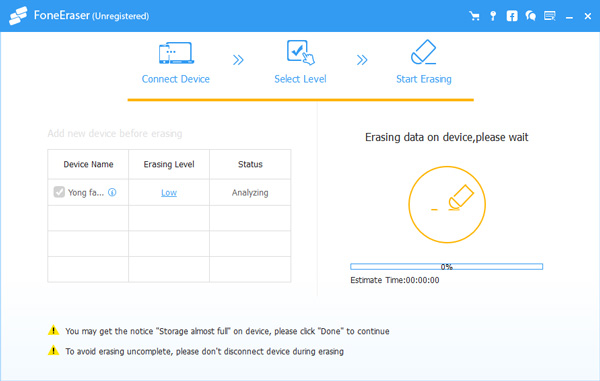Click the double arrow after Select Level
600x381 pixels.
coord(362,60)
